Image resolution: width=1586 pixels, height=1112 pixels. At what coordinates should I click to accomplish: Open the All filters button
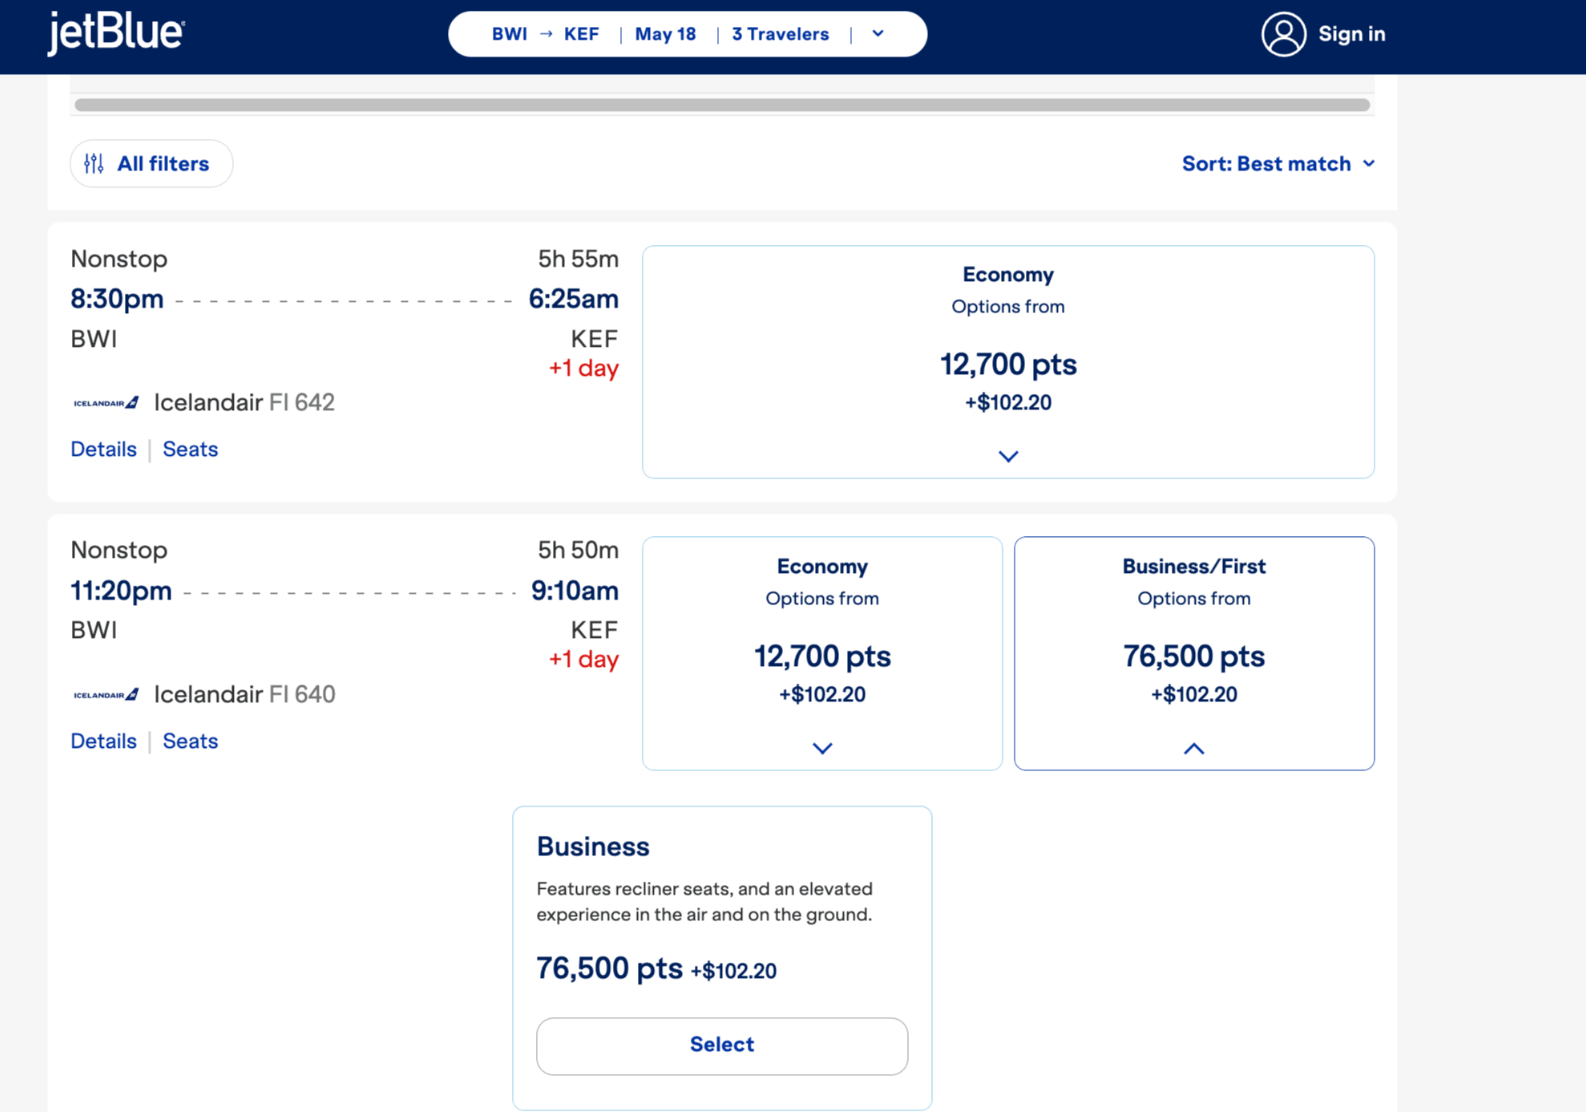point(151,164)
